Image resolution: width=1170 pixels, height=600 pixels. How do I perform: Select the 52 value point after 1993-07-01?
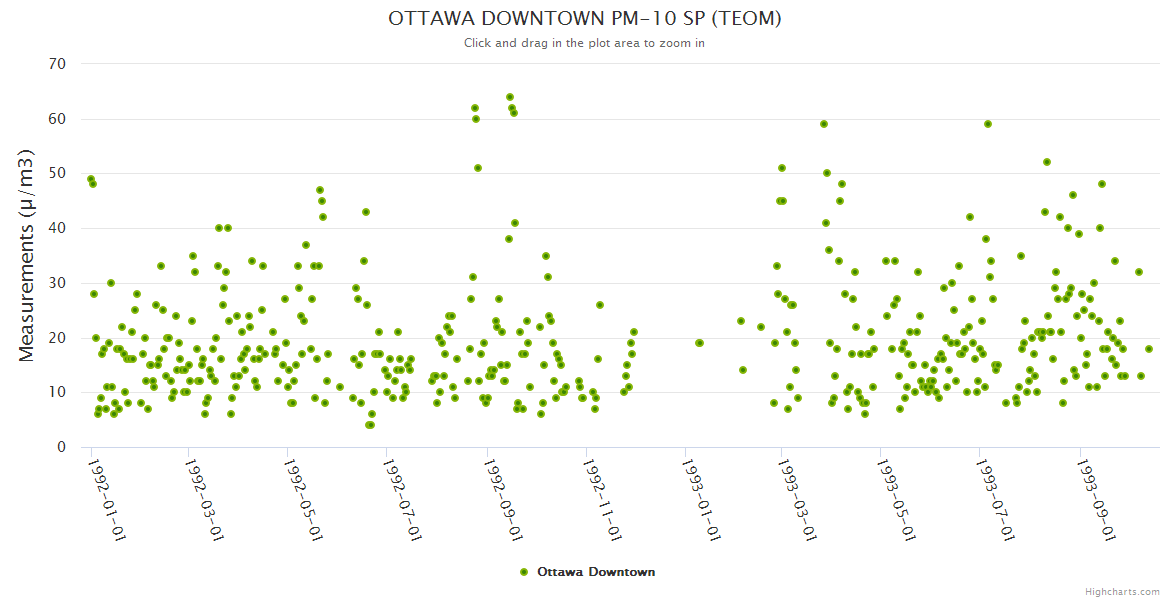click(x=1047, y=162)
